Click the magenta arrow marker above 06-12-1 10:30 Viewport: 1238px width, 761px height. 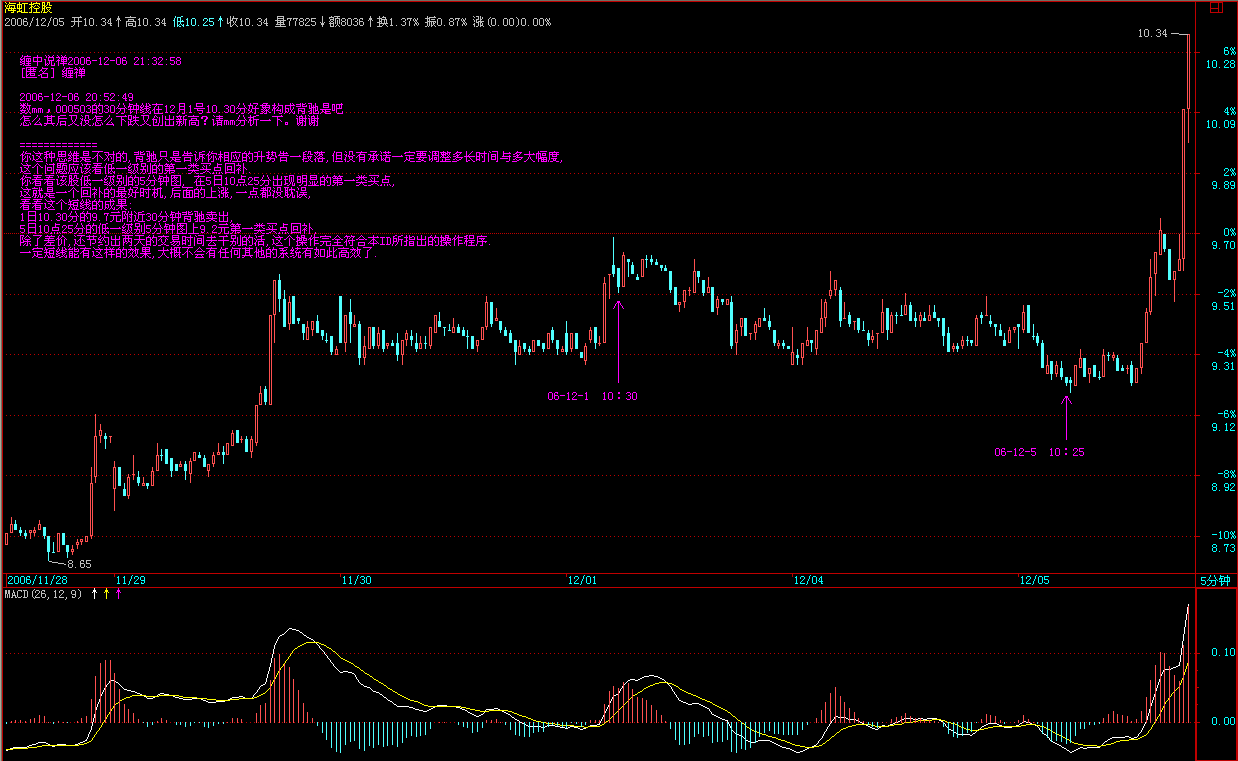click(x=619, y=340)
